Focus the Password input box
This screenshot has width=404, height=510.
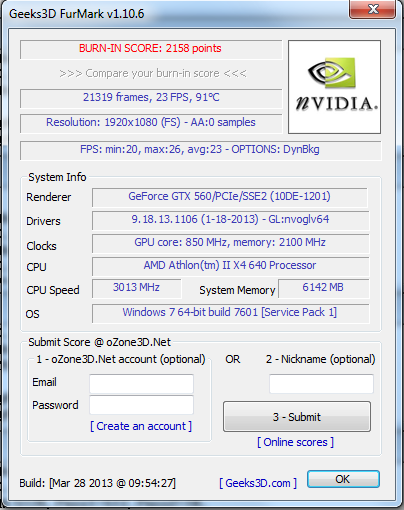(x=141, y=405)
